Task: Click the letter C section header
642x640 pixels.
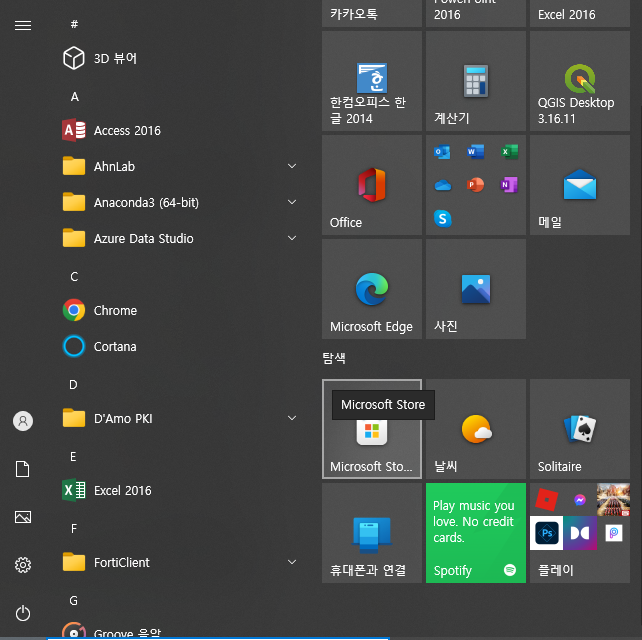Action: tap(74, 277)
